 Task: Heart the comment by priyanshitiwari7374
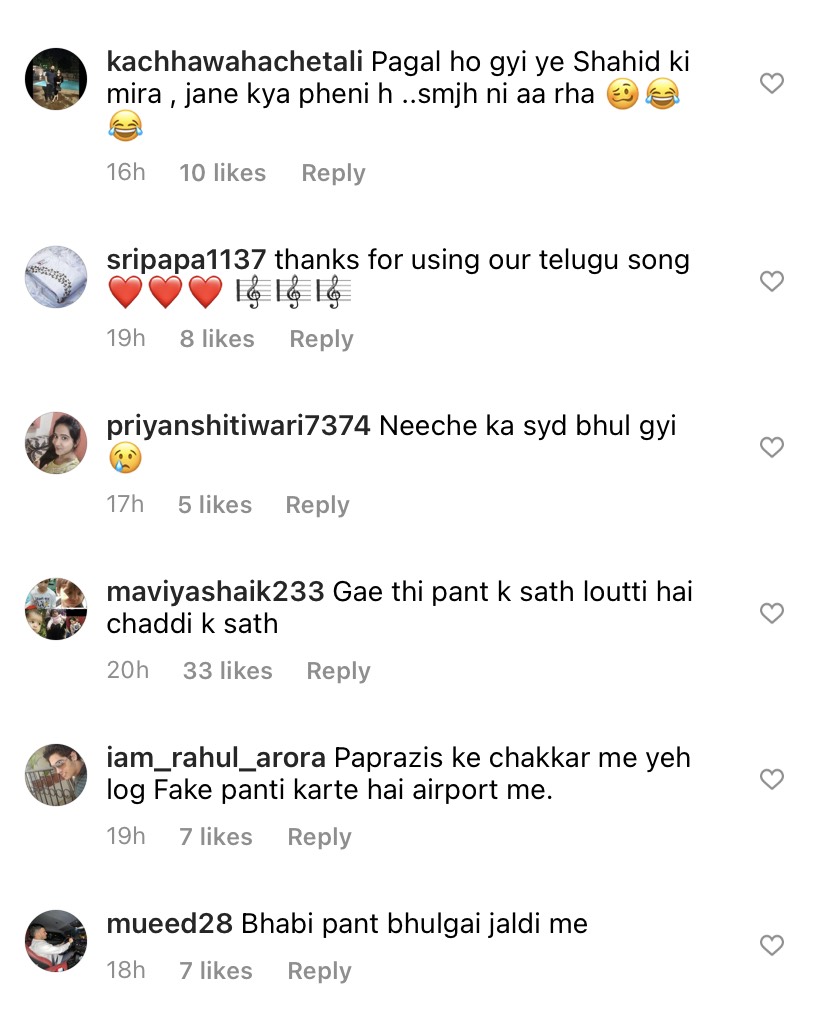click(771, 448)
